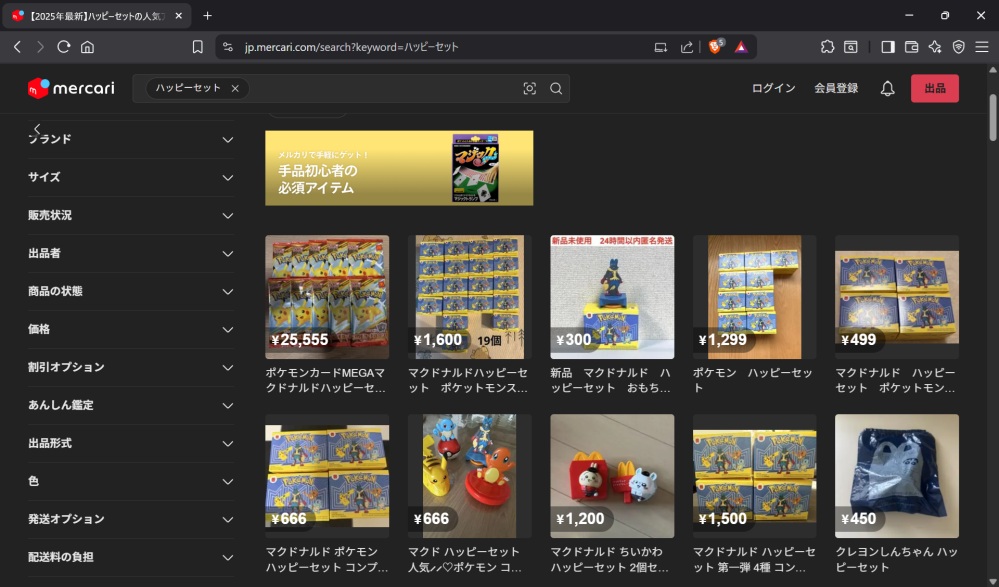Screen dimensions: 999x587
Task: Click the Mercari logo
Action: tap(71, 89)
